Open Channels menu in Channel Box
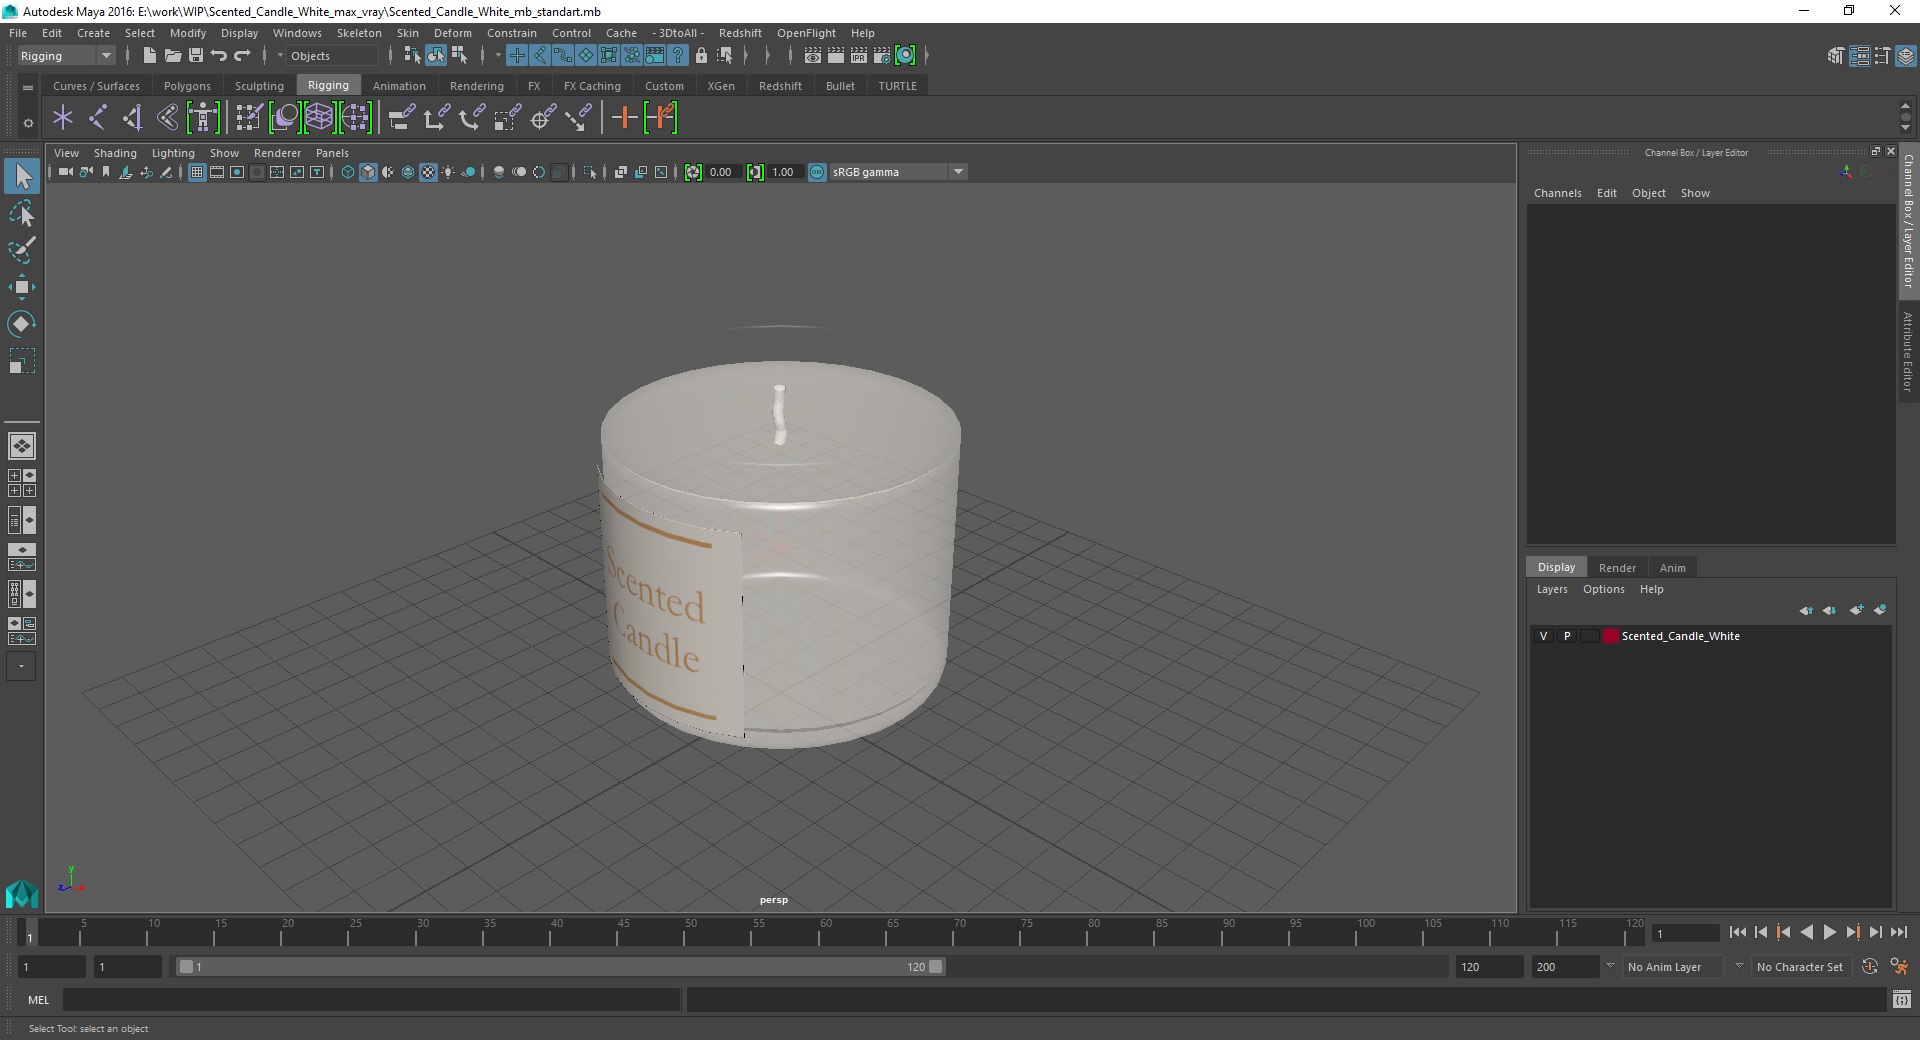1920x1040 pixels. (1557, 193)
